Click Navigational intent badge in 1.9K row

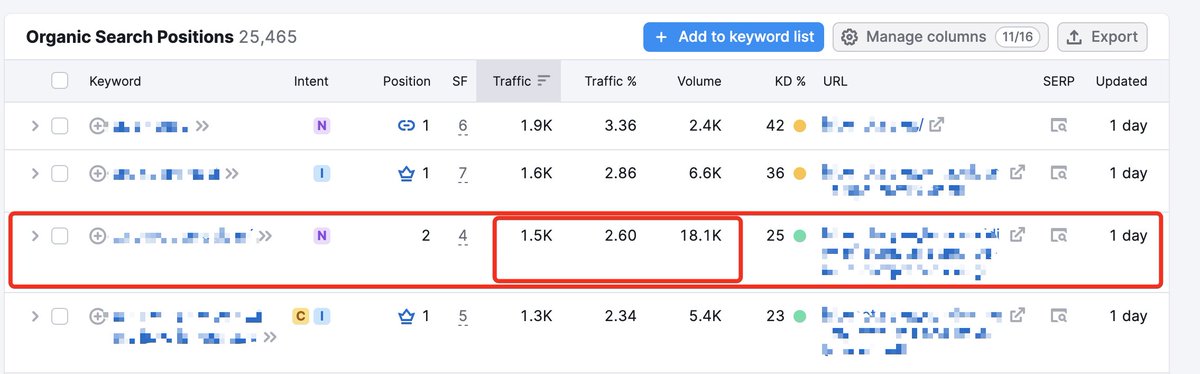pyautogui.click(x=321, y=126)
